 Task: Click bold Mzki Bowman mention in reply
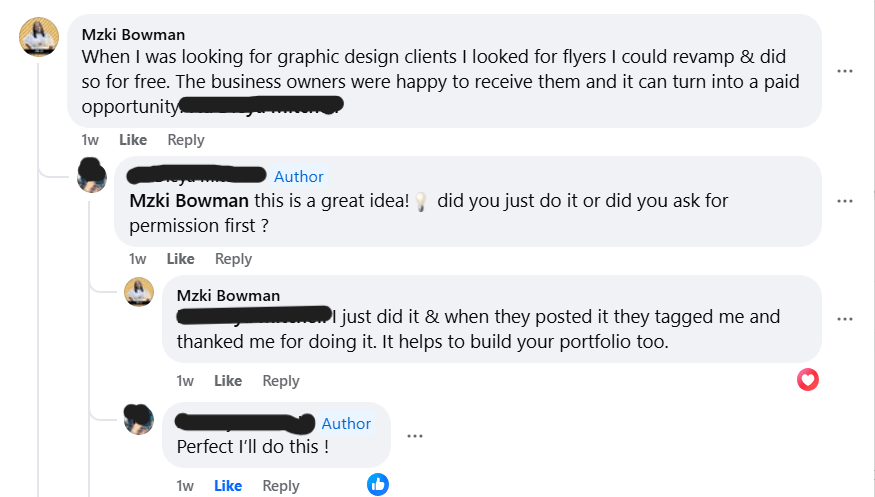(190, 201)
